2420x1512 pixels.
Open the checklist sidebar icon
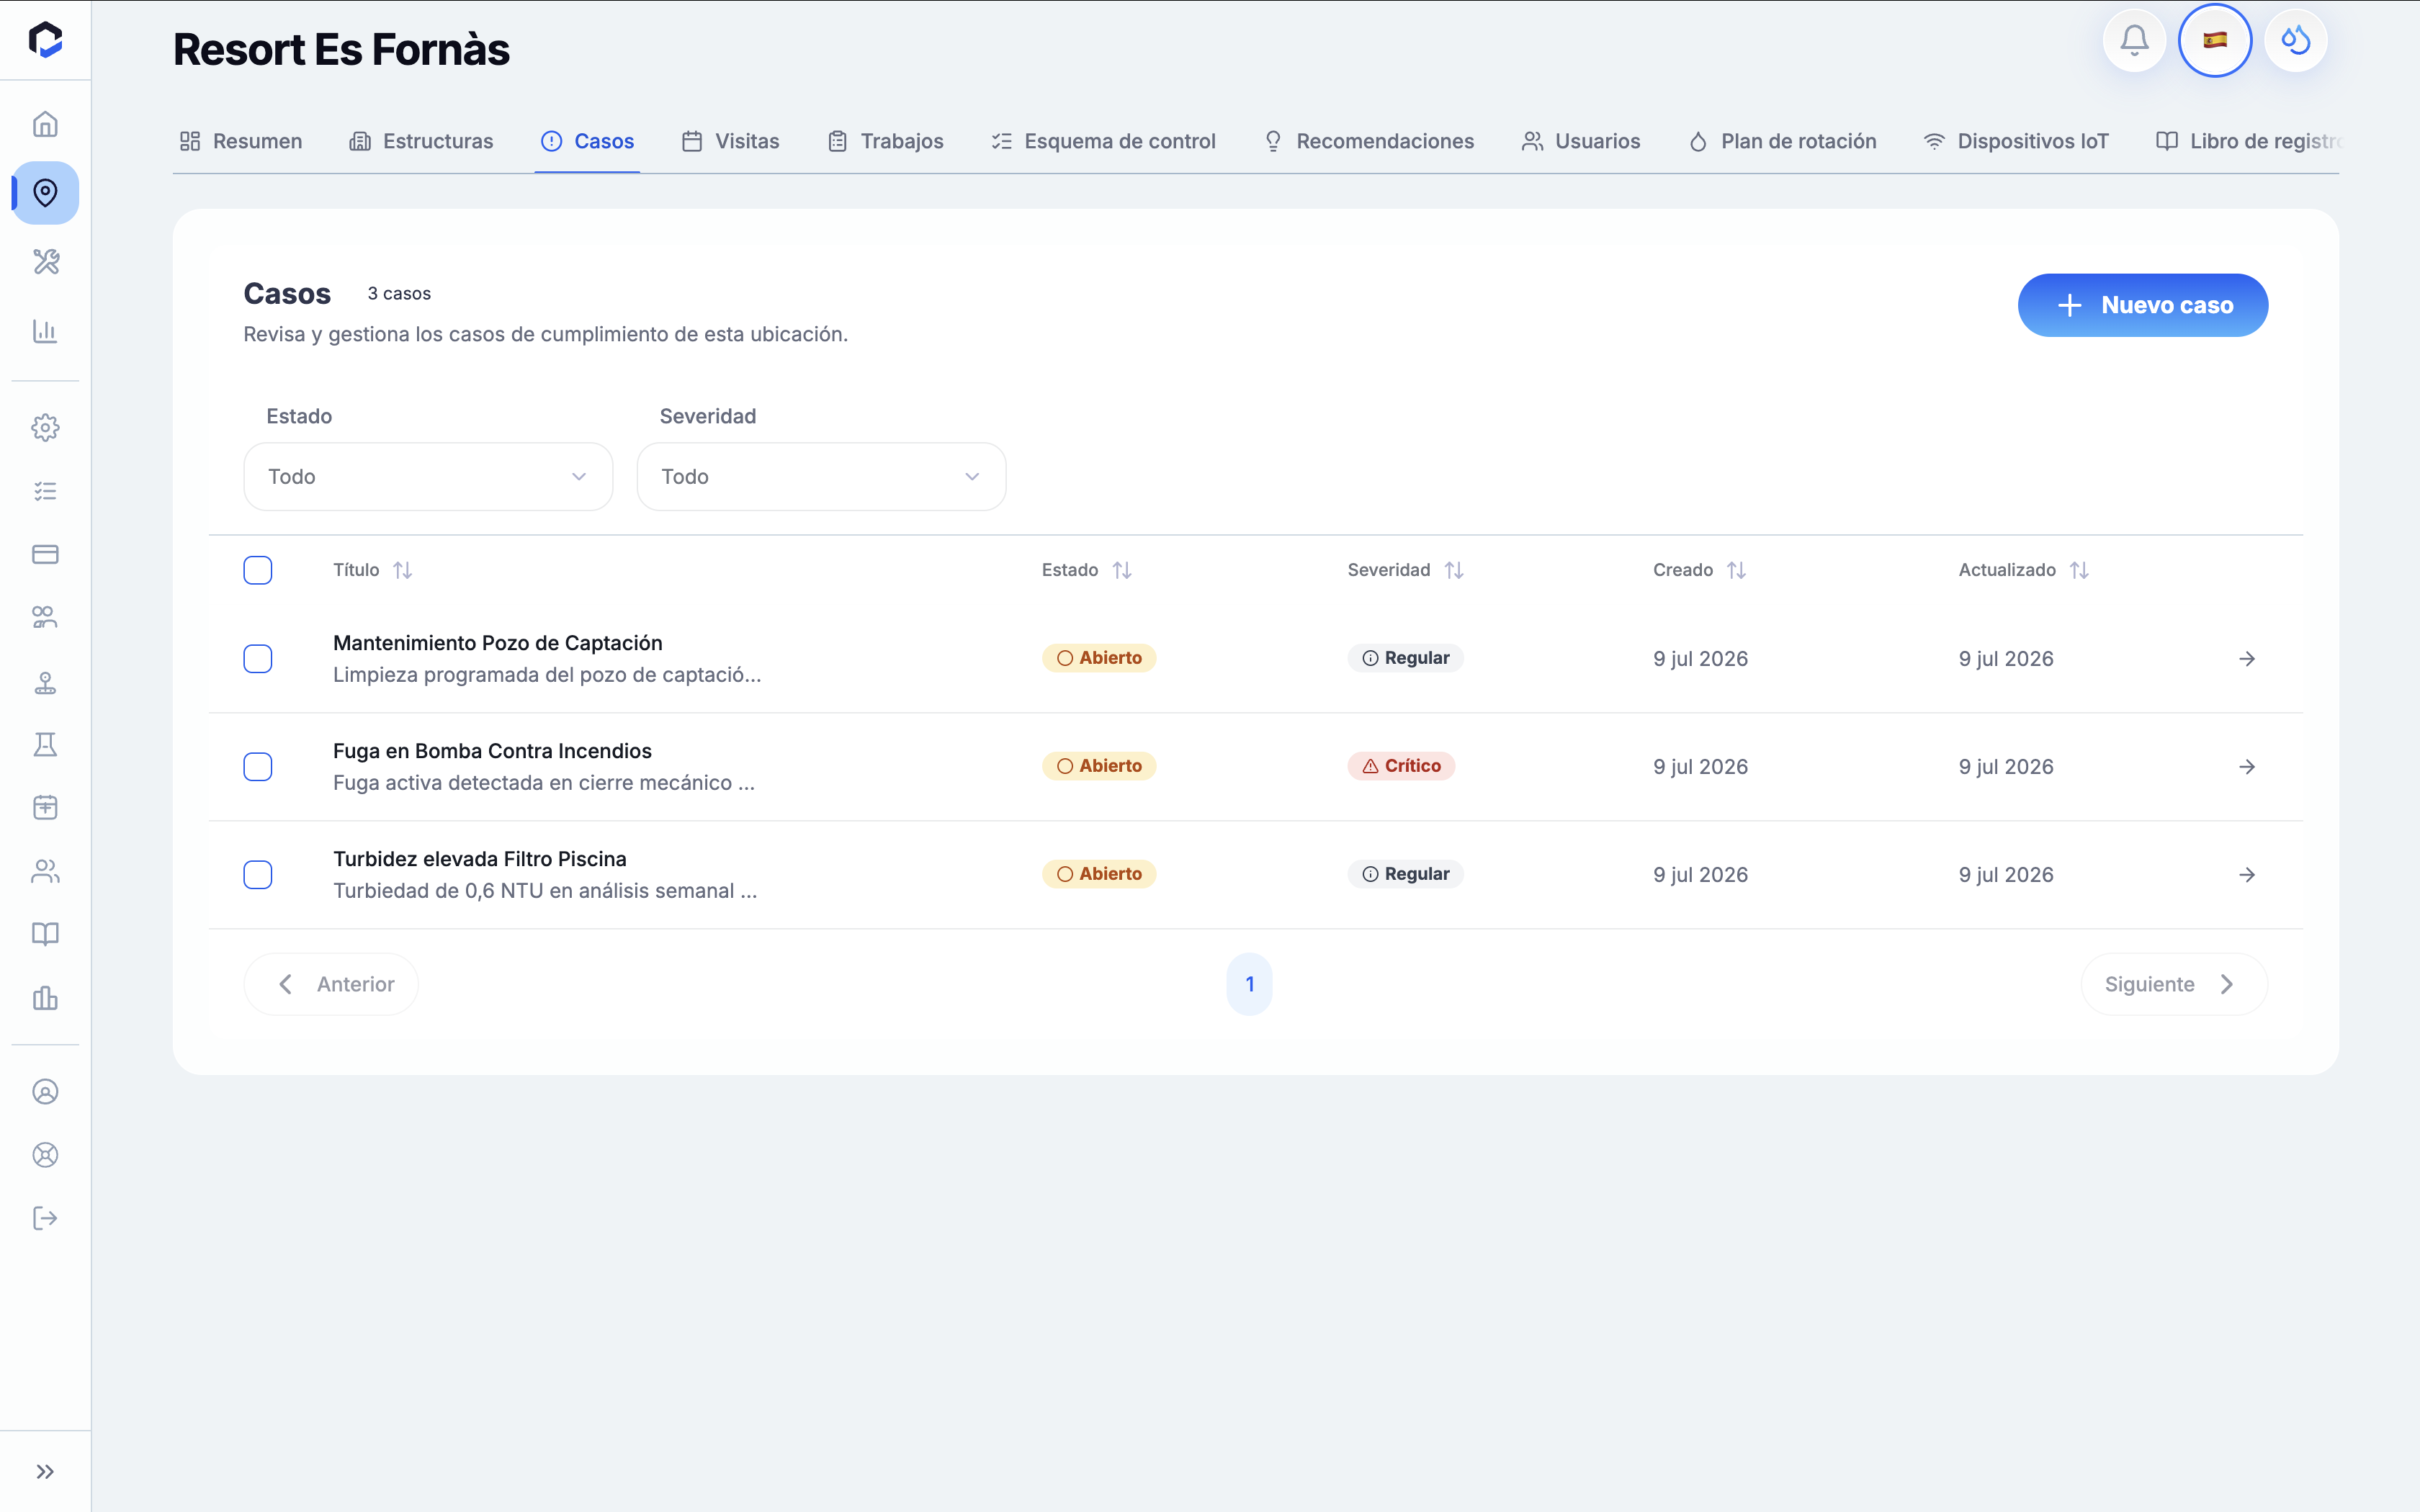(x=45, y=491)
